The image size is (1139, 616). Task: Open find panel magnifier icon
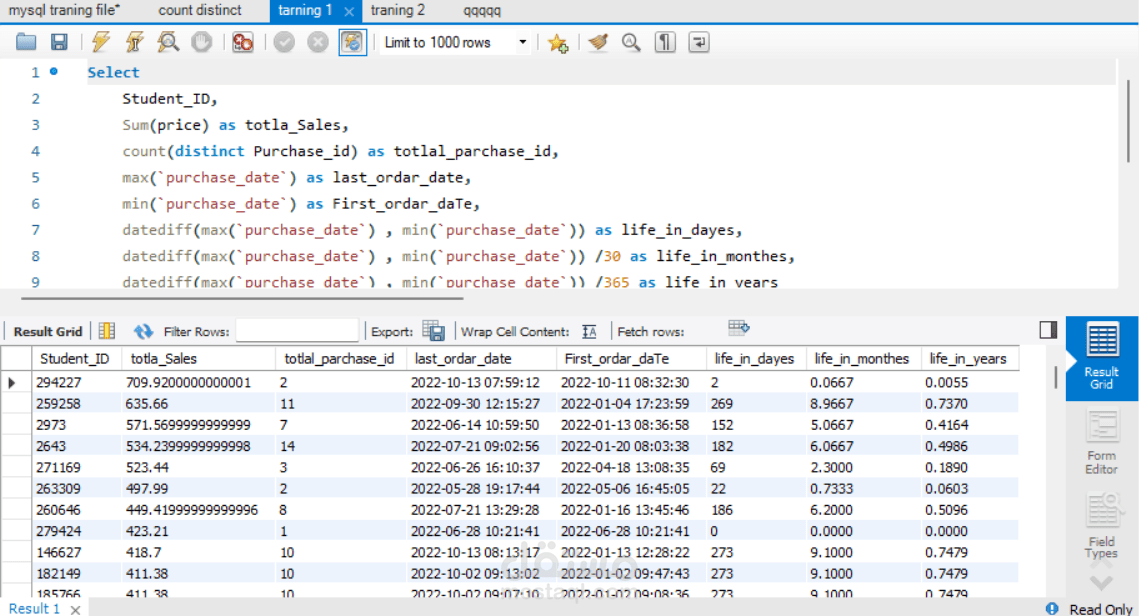click(x=631, y=42)
